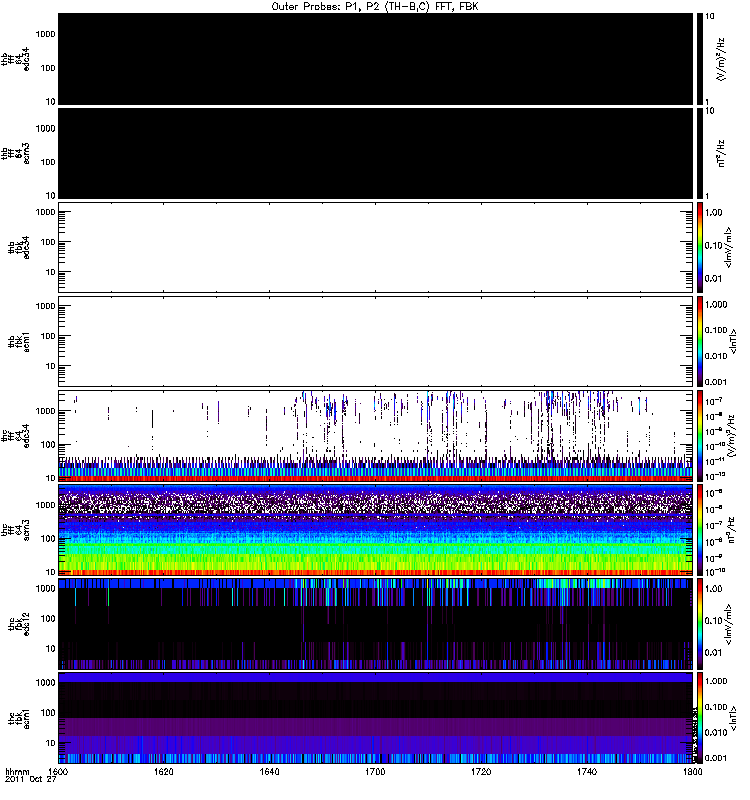
Task: Click the color bar beside thb fbk scm1 panel
Action: [x=701, y=341]
